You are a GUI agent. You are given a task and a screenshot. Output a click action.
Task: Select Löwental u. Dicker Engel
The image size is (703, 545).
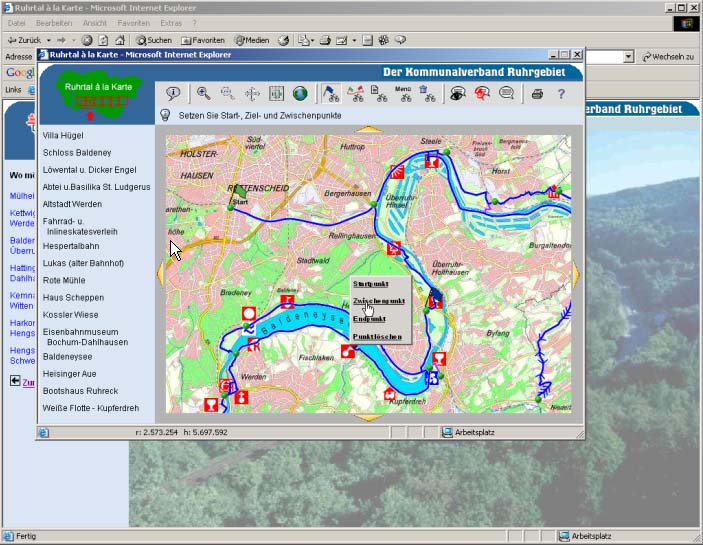[89, 170]
